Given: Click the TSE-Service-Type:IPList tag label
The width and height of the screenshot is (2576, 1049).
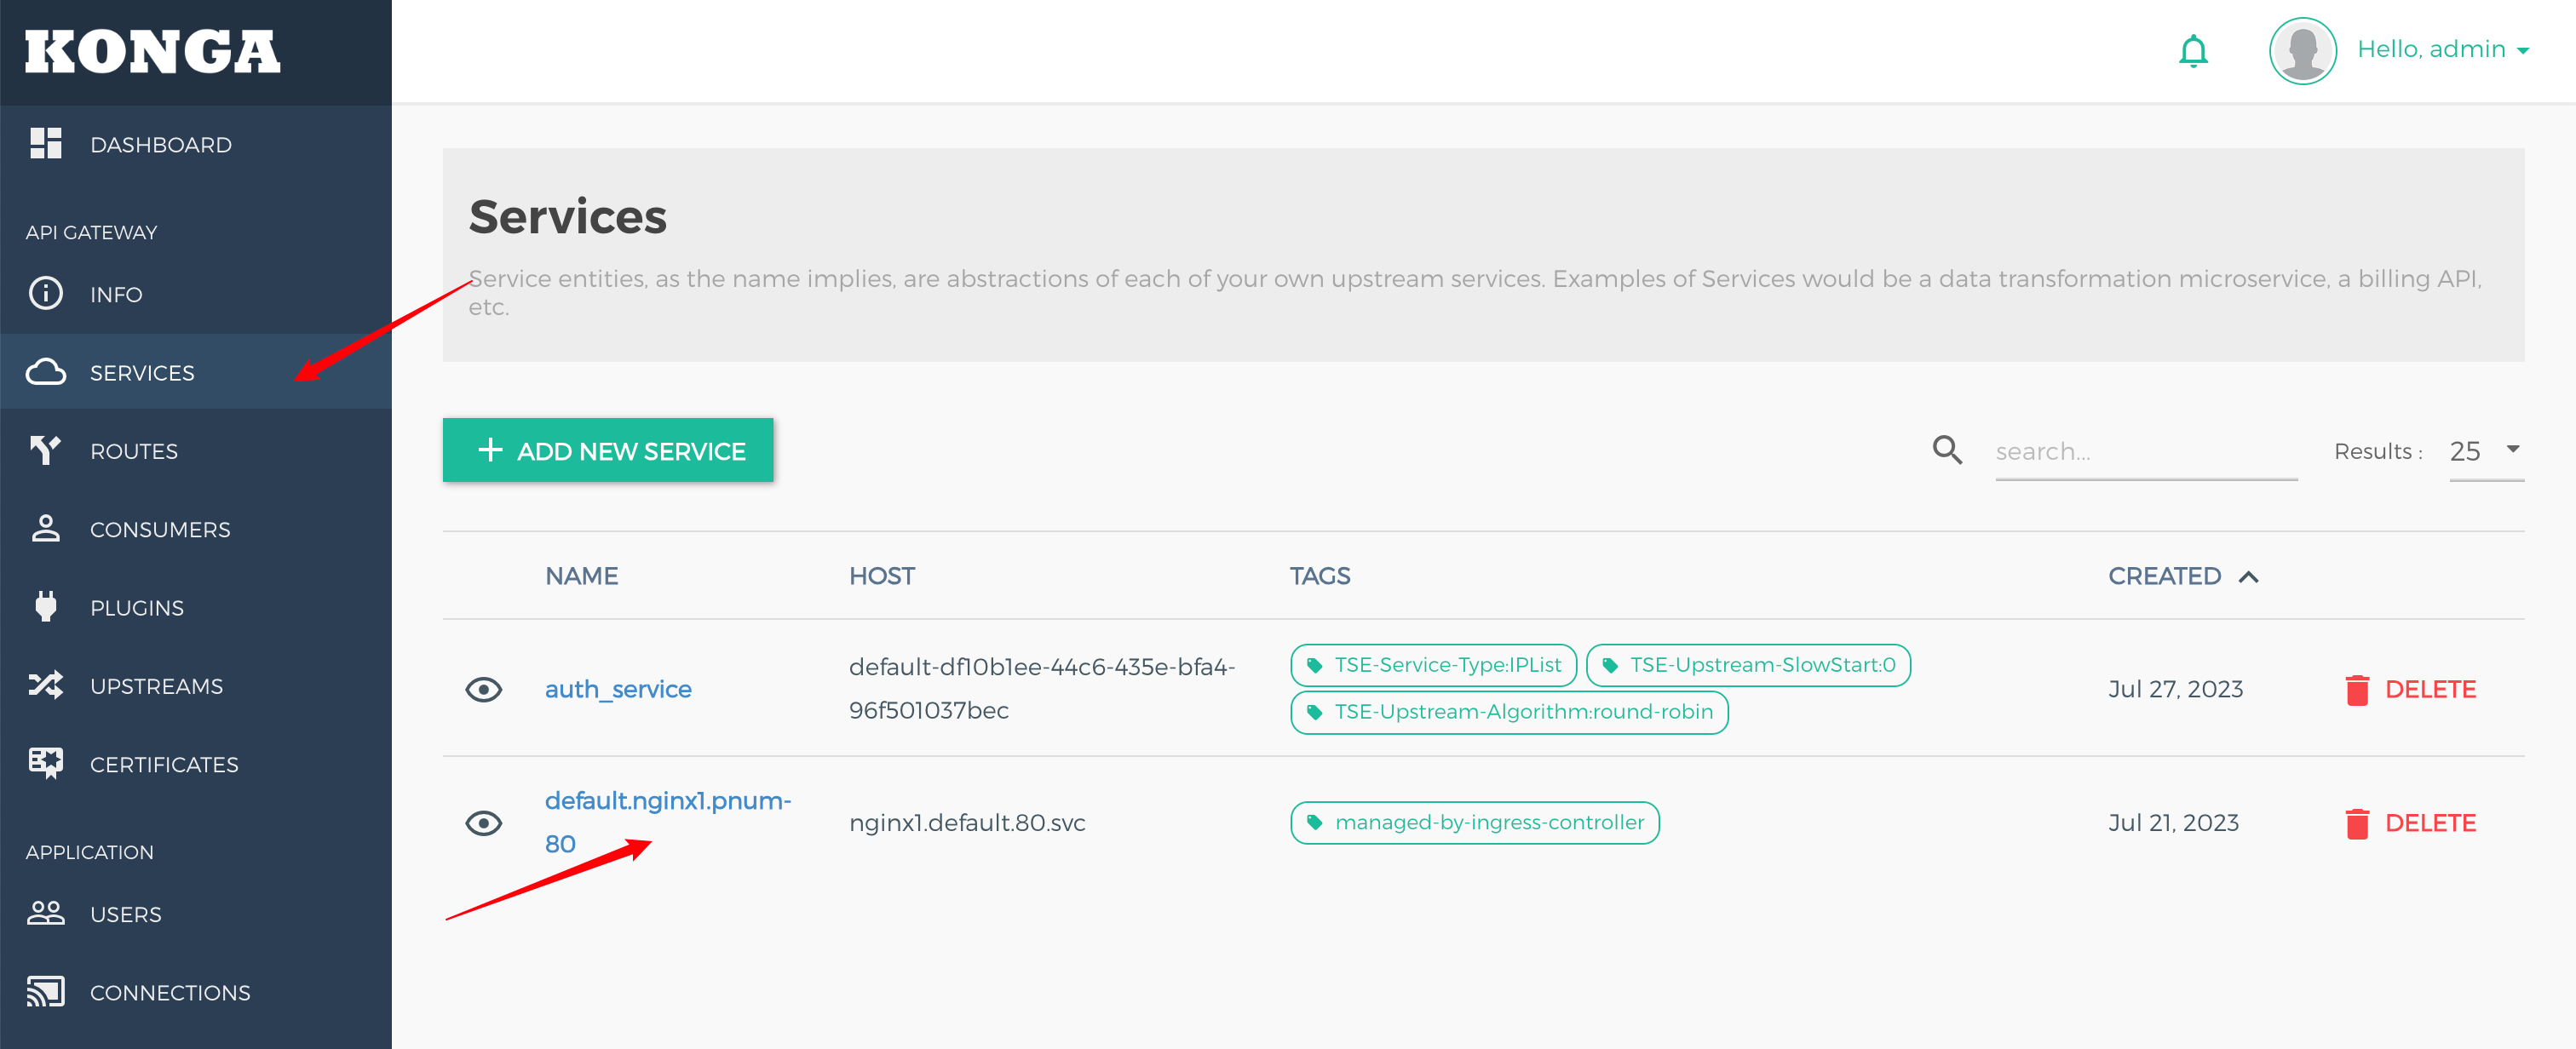Looking at the screenshot, I should [1447, 665].
